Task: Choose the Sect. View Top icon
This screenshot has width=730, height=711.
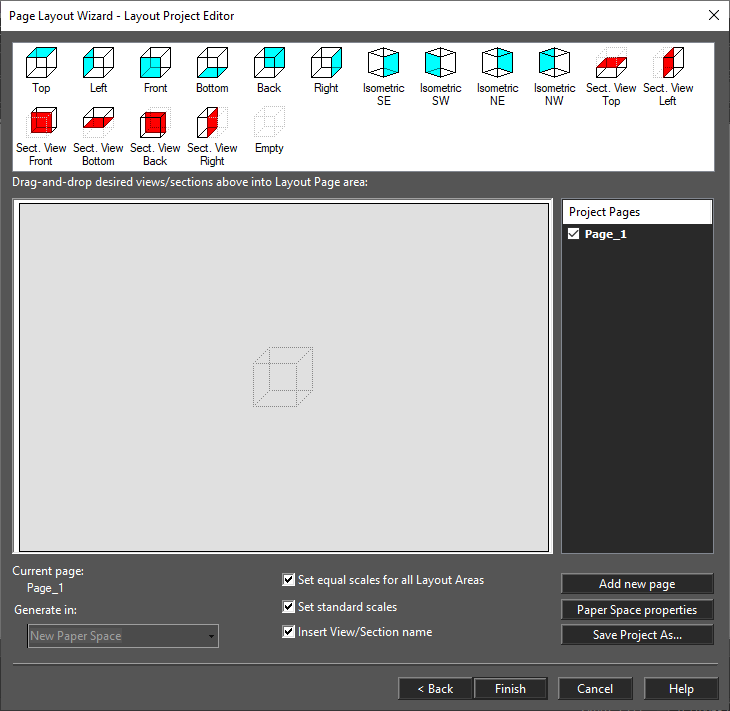Action: [611, 62]
